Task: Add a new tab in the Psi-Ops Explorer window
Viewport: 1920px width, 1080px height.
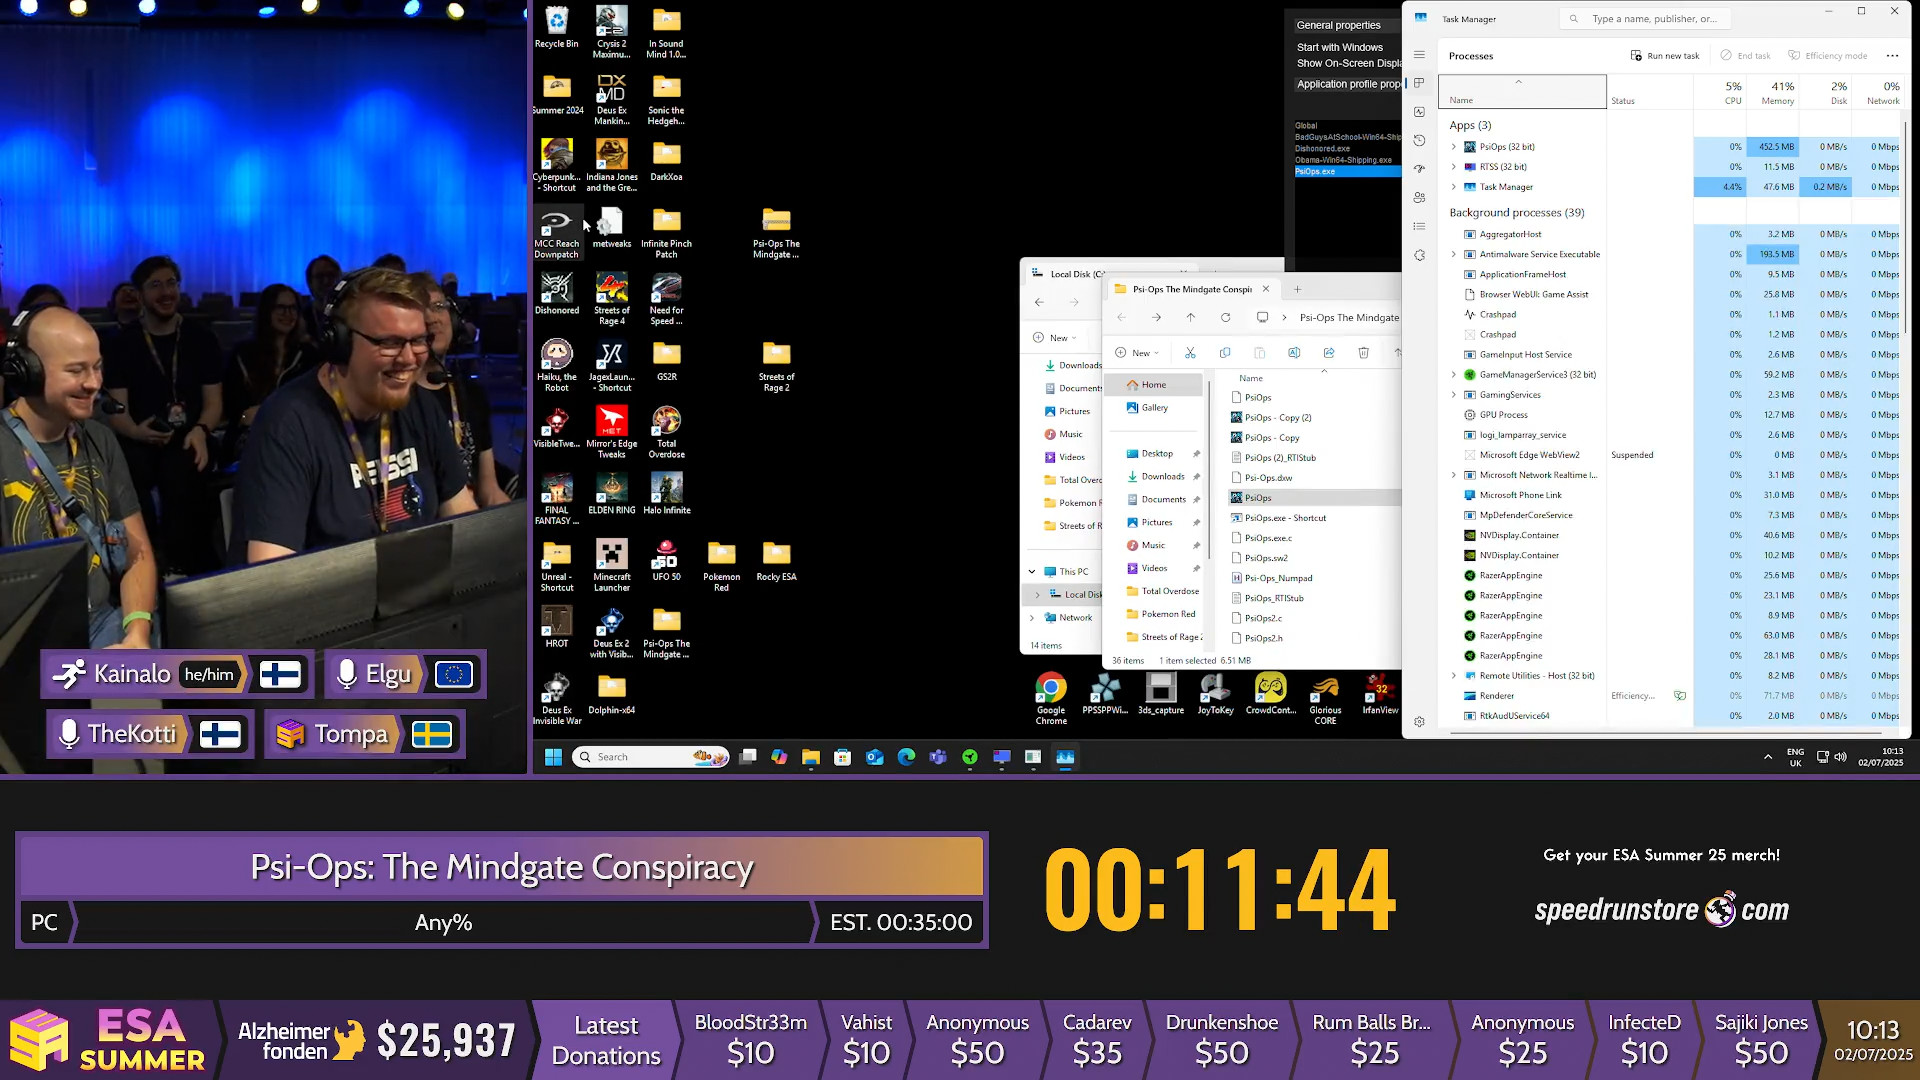Action: (1297, 289)
